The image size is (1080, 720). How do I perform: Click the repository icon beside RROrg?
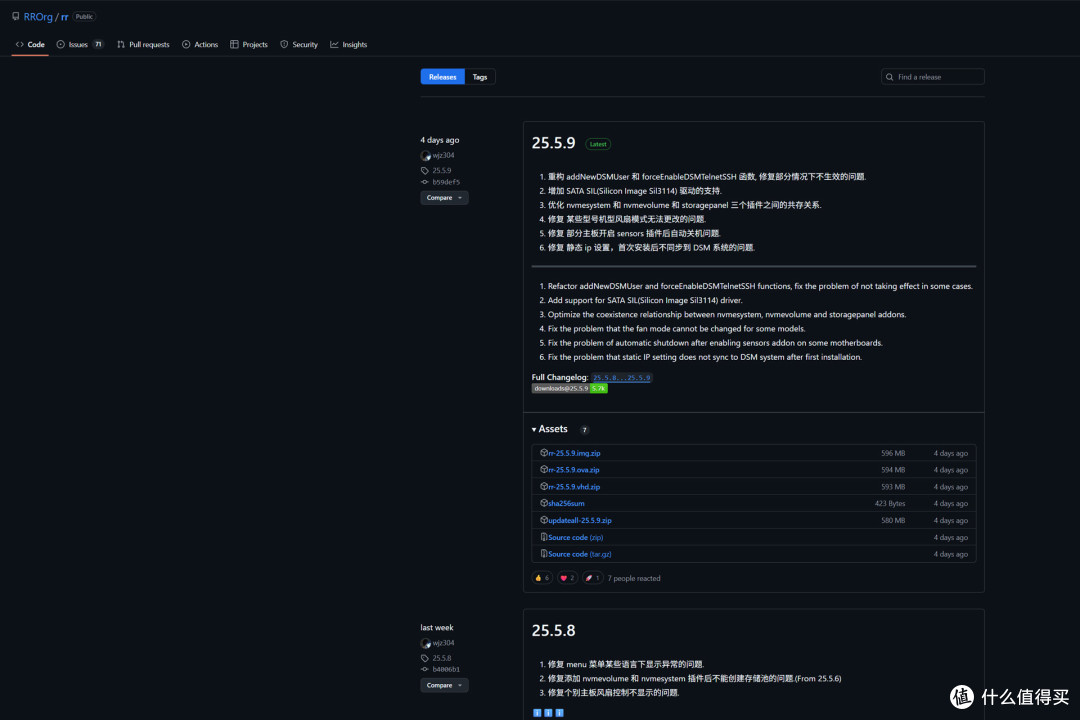point(15,17)
